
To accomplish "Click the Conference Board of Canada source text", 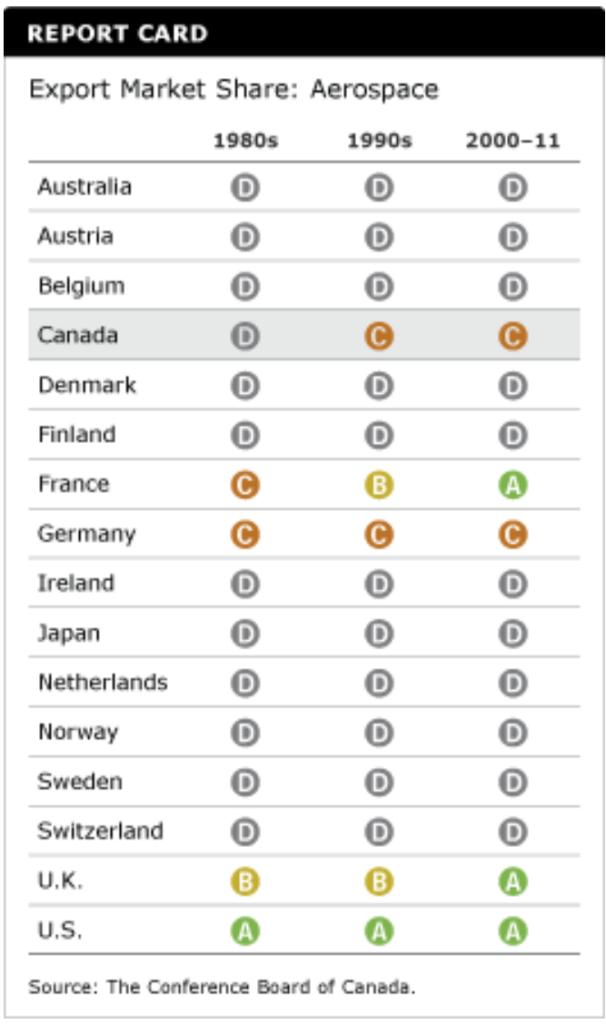I will tap(221, 987).
